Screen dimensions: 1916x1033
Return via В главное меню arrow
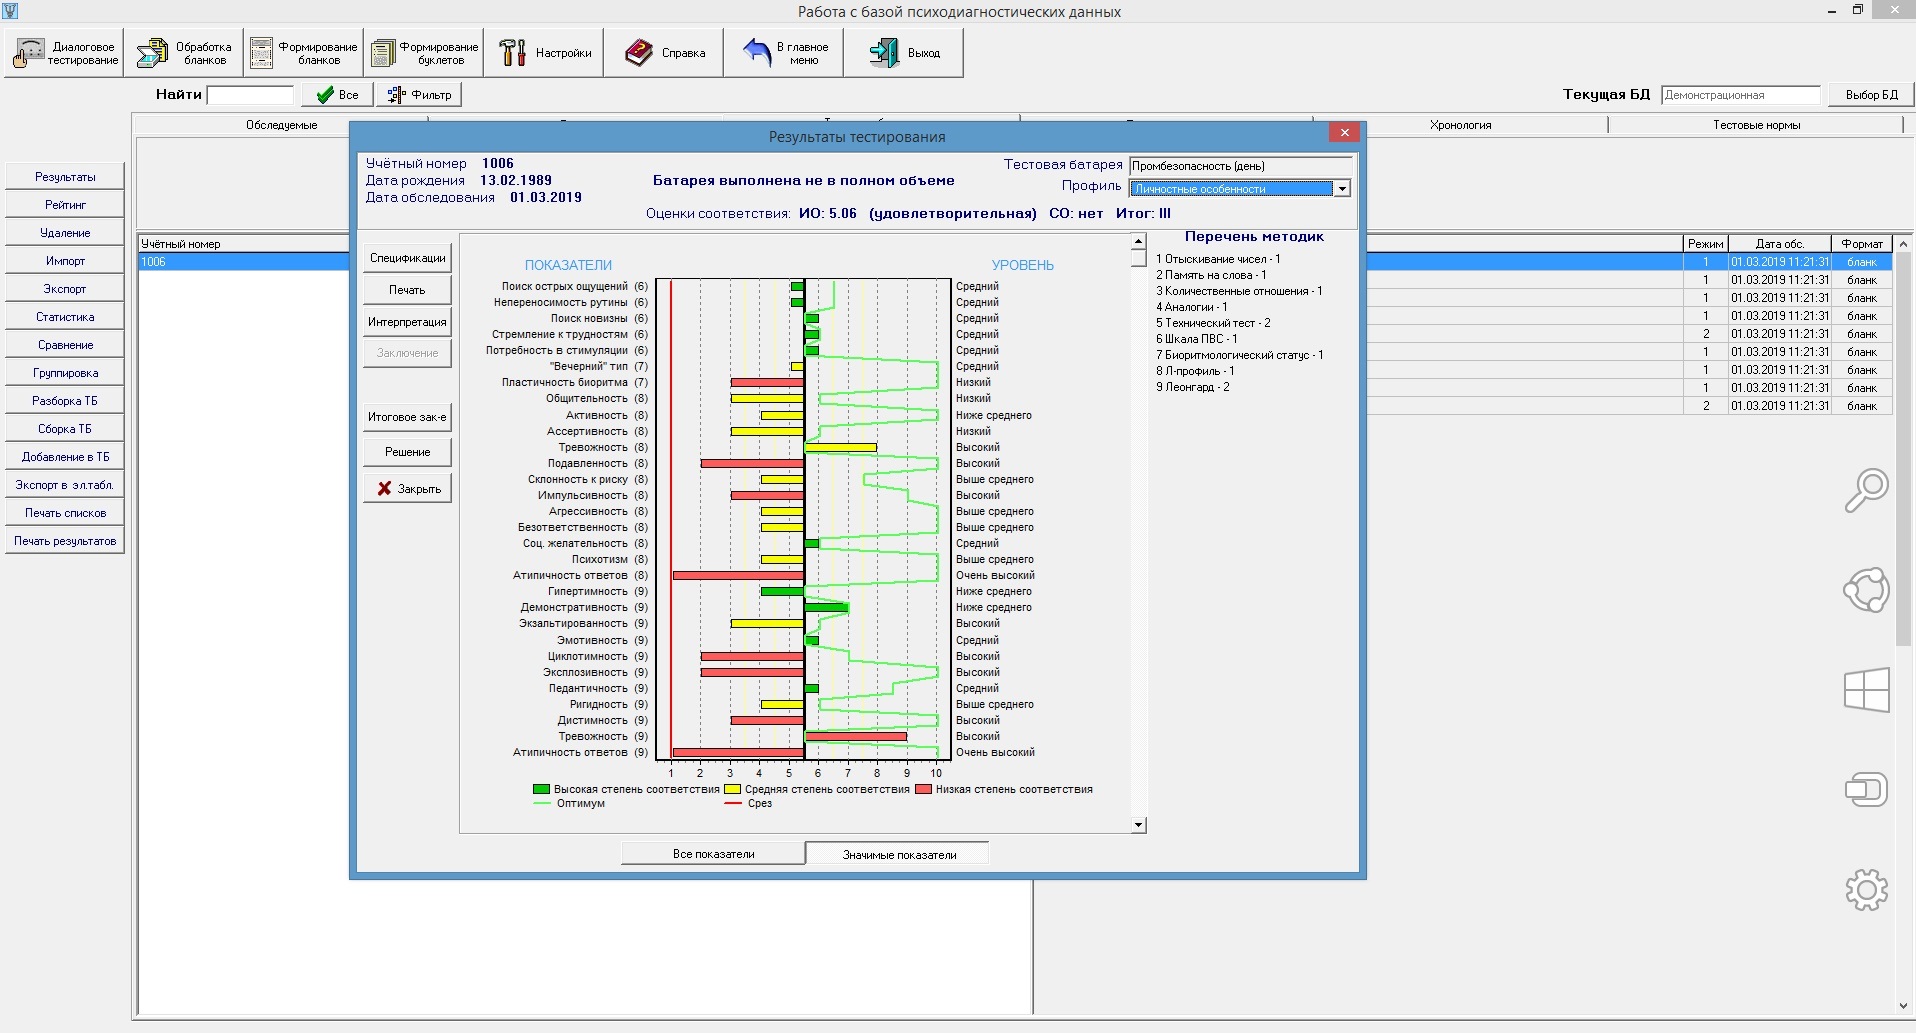click(785, 53)
